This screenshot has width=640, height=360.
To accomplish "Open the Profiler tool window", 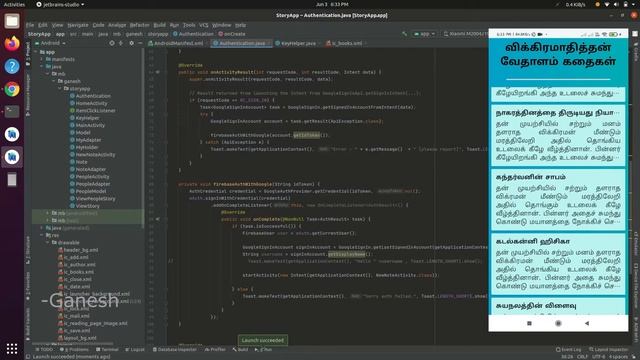I will 215,349.
